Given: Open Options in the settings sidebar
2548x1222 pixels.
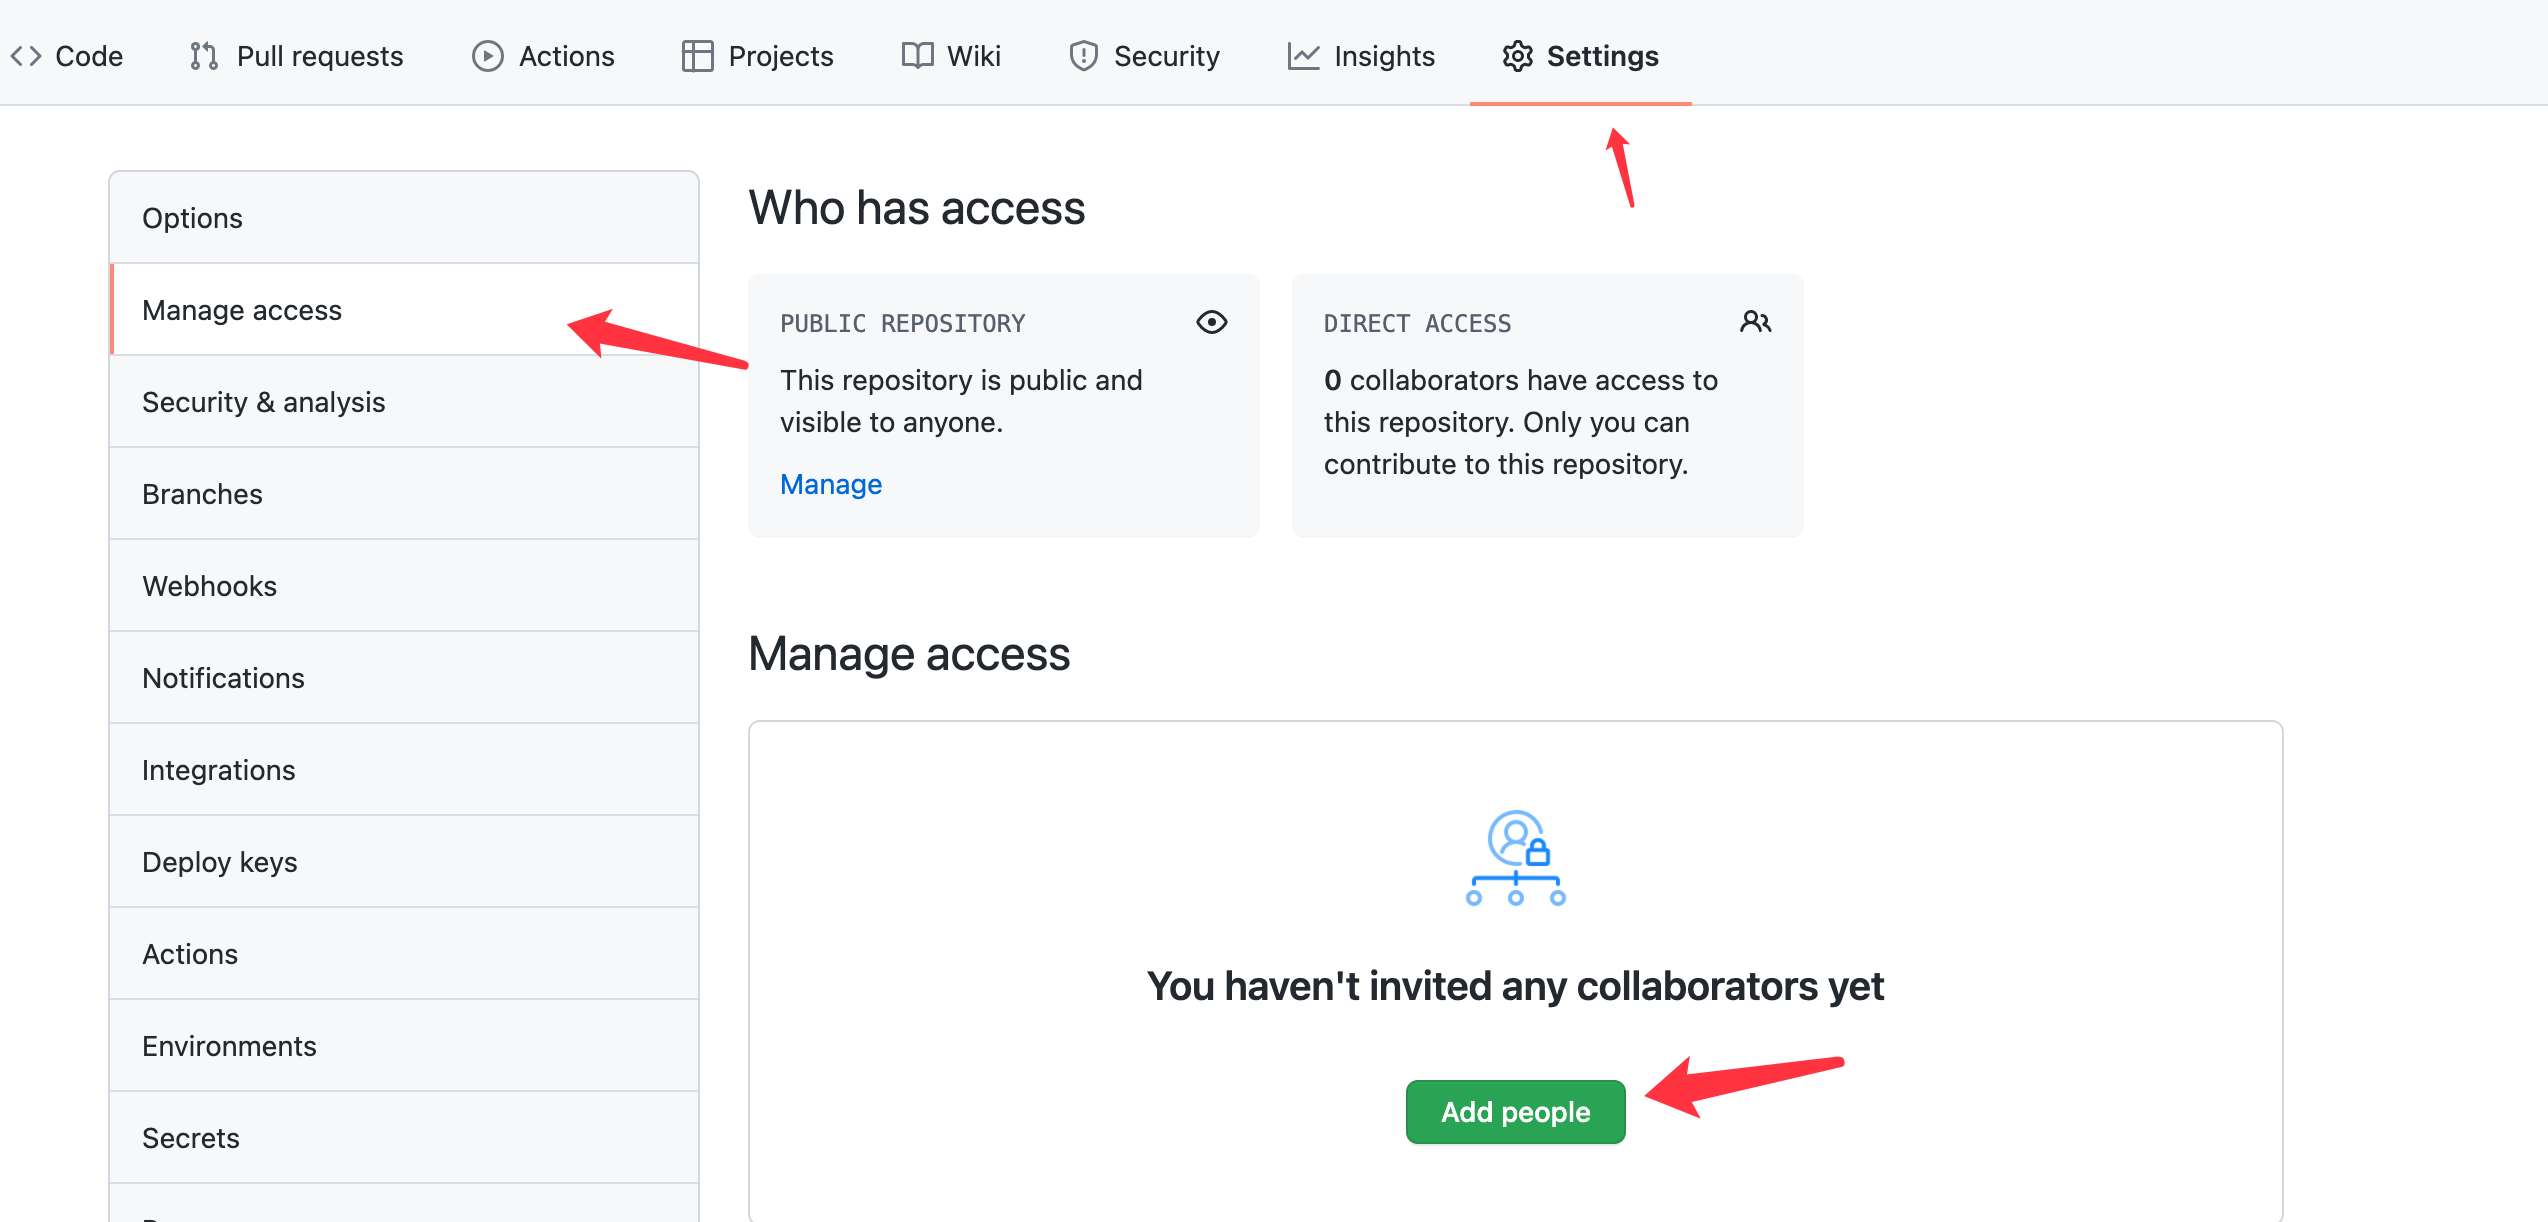Looking at the screenshot, I should pos(192,218).
